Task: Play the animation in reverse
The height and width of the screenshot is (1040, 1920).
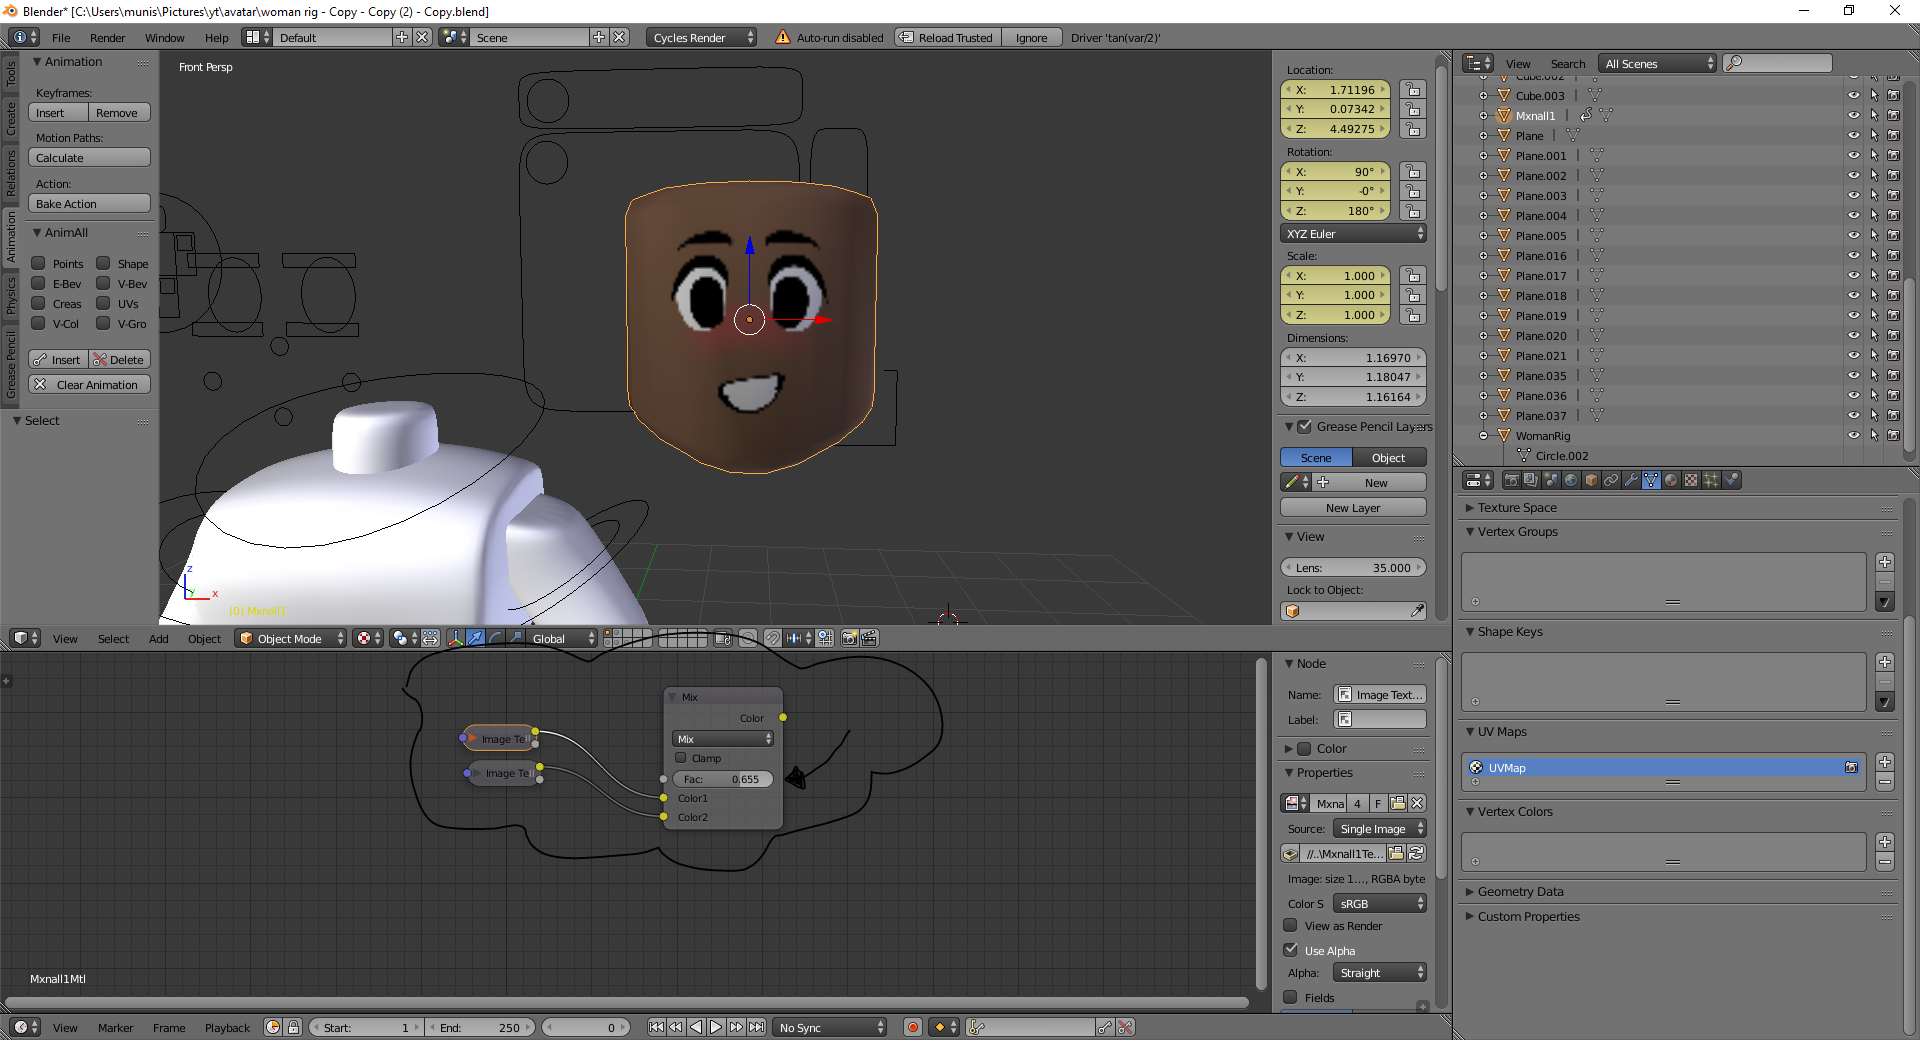Action: [696, 1027]
